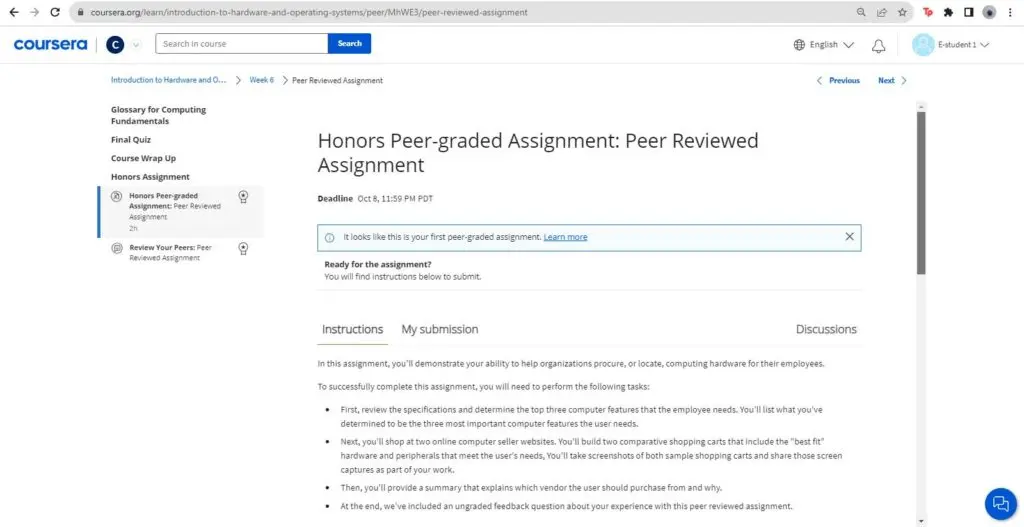Open the red Tp extension icon
1024x527 pixels.
(928, 12)
